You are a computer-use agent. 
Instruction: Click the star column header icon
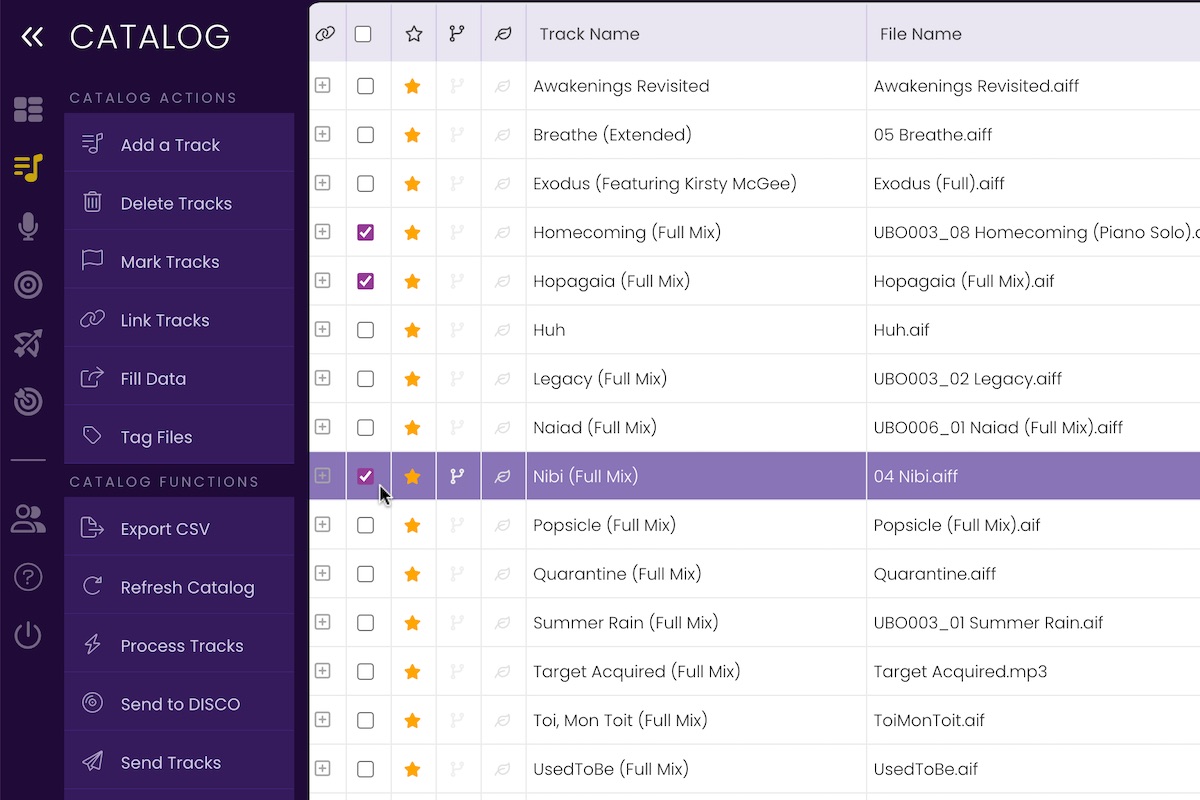(414, 34)
